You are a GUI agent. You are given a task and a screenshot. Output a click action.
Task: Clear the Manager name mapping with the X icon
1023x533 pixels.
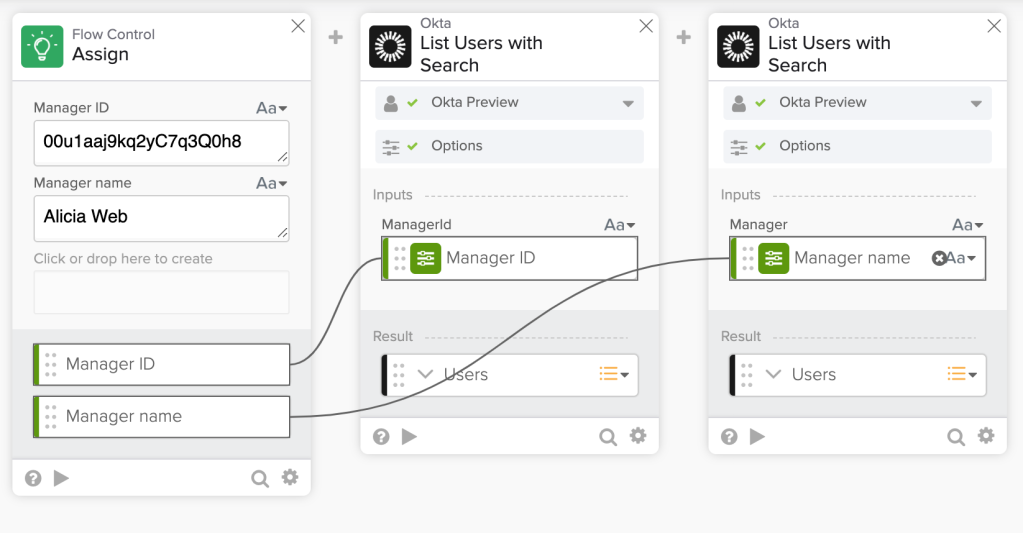coord(939,258)
